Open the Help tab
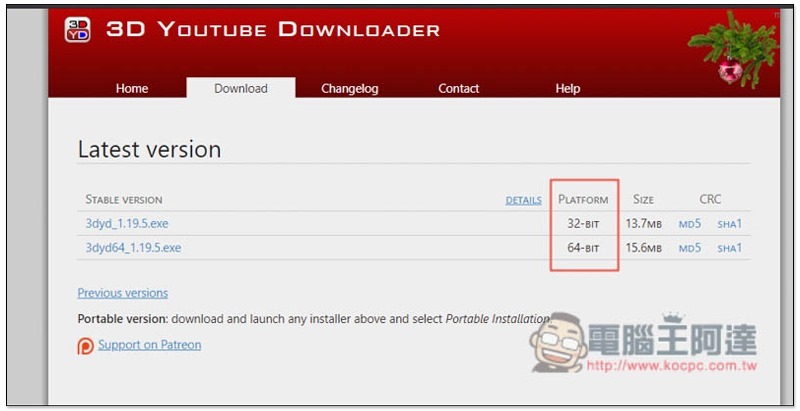Viewport: 800px width, 411px height. (567, 89)
